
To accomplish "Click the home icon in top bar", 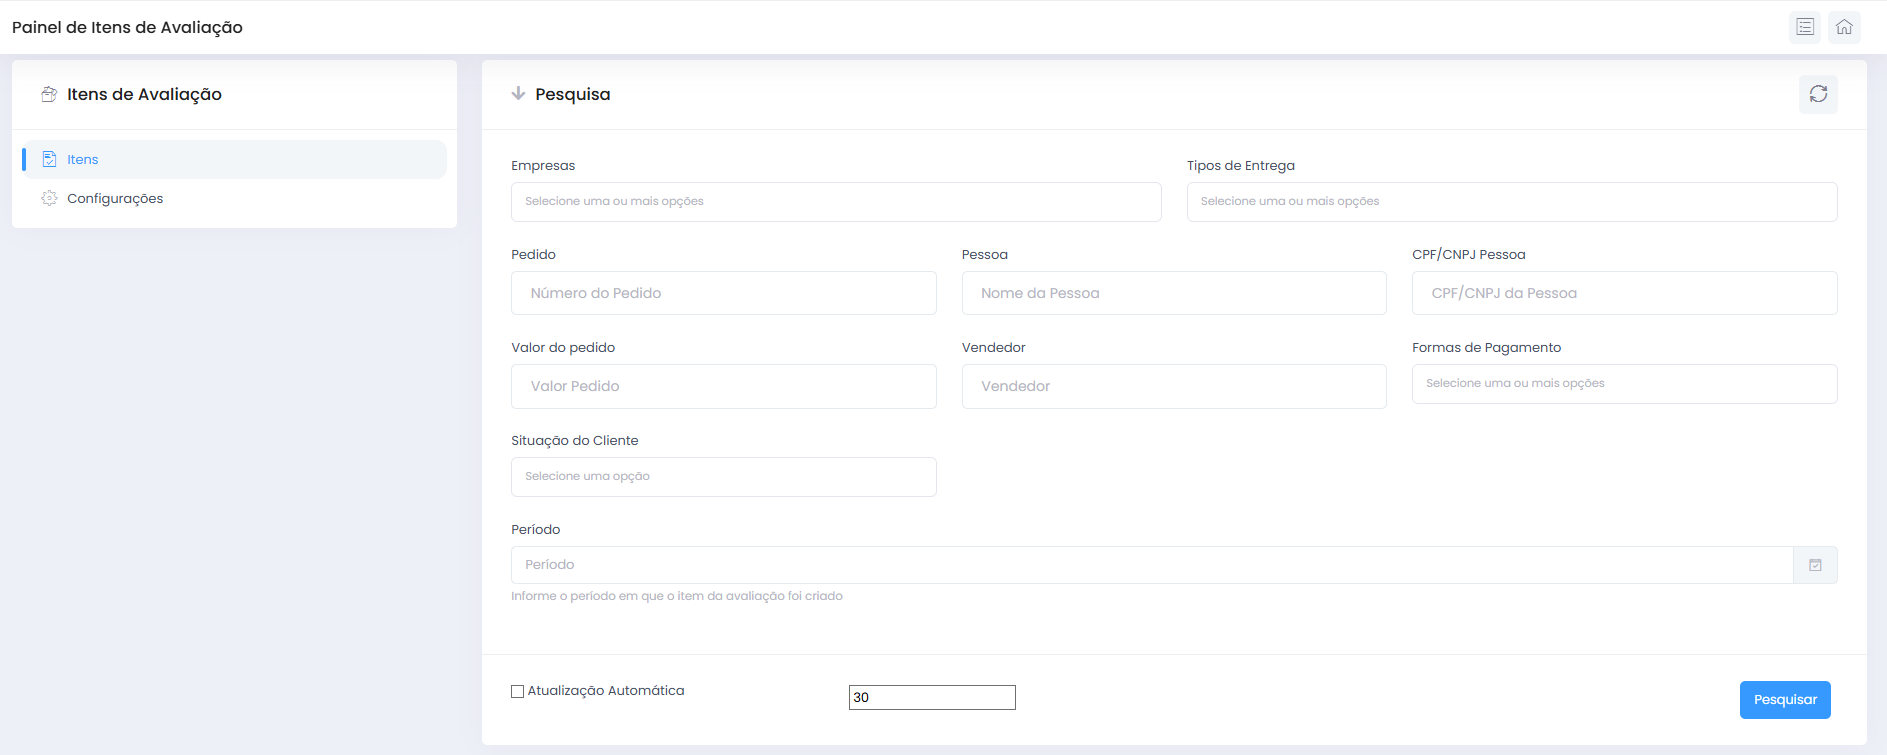I will [x=1844, y=27].
